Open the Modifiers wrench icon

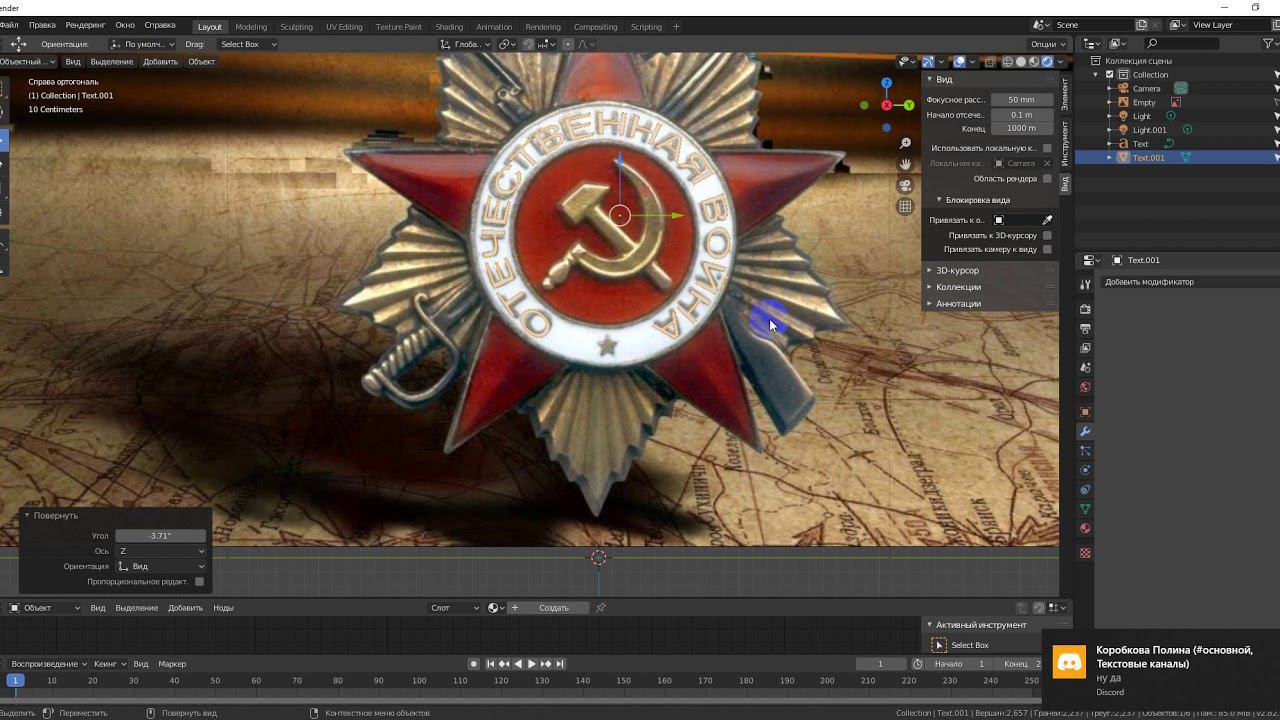[1085, 431]
